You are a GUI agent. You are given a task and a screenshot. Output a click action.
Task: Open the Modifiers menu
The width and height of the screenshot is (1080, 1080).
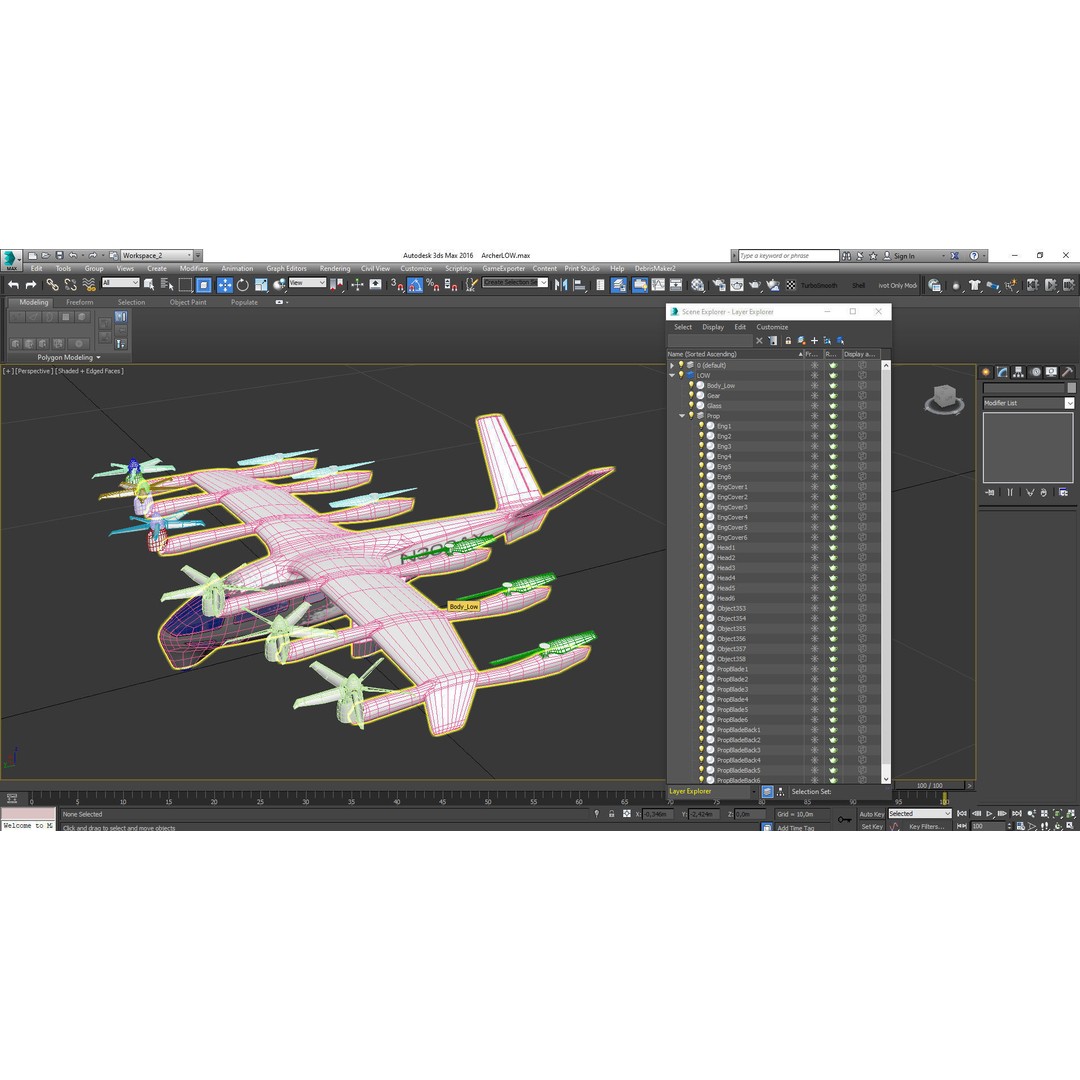point(194,269)
